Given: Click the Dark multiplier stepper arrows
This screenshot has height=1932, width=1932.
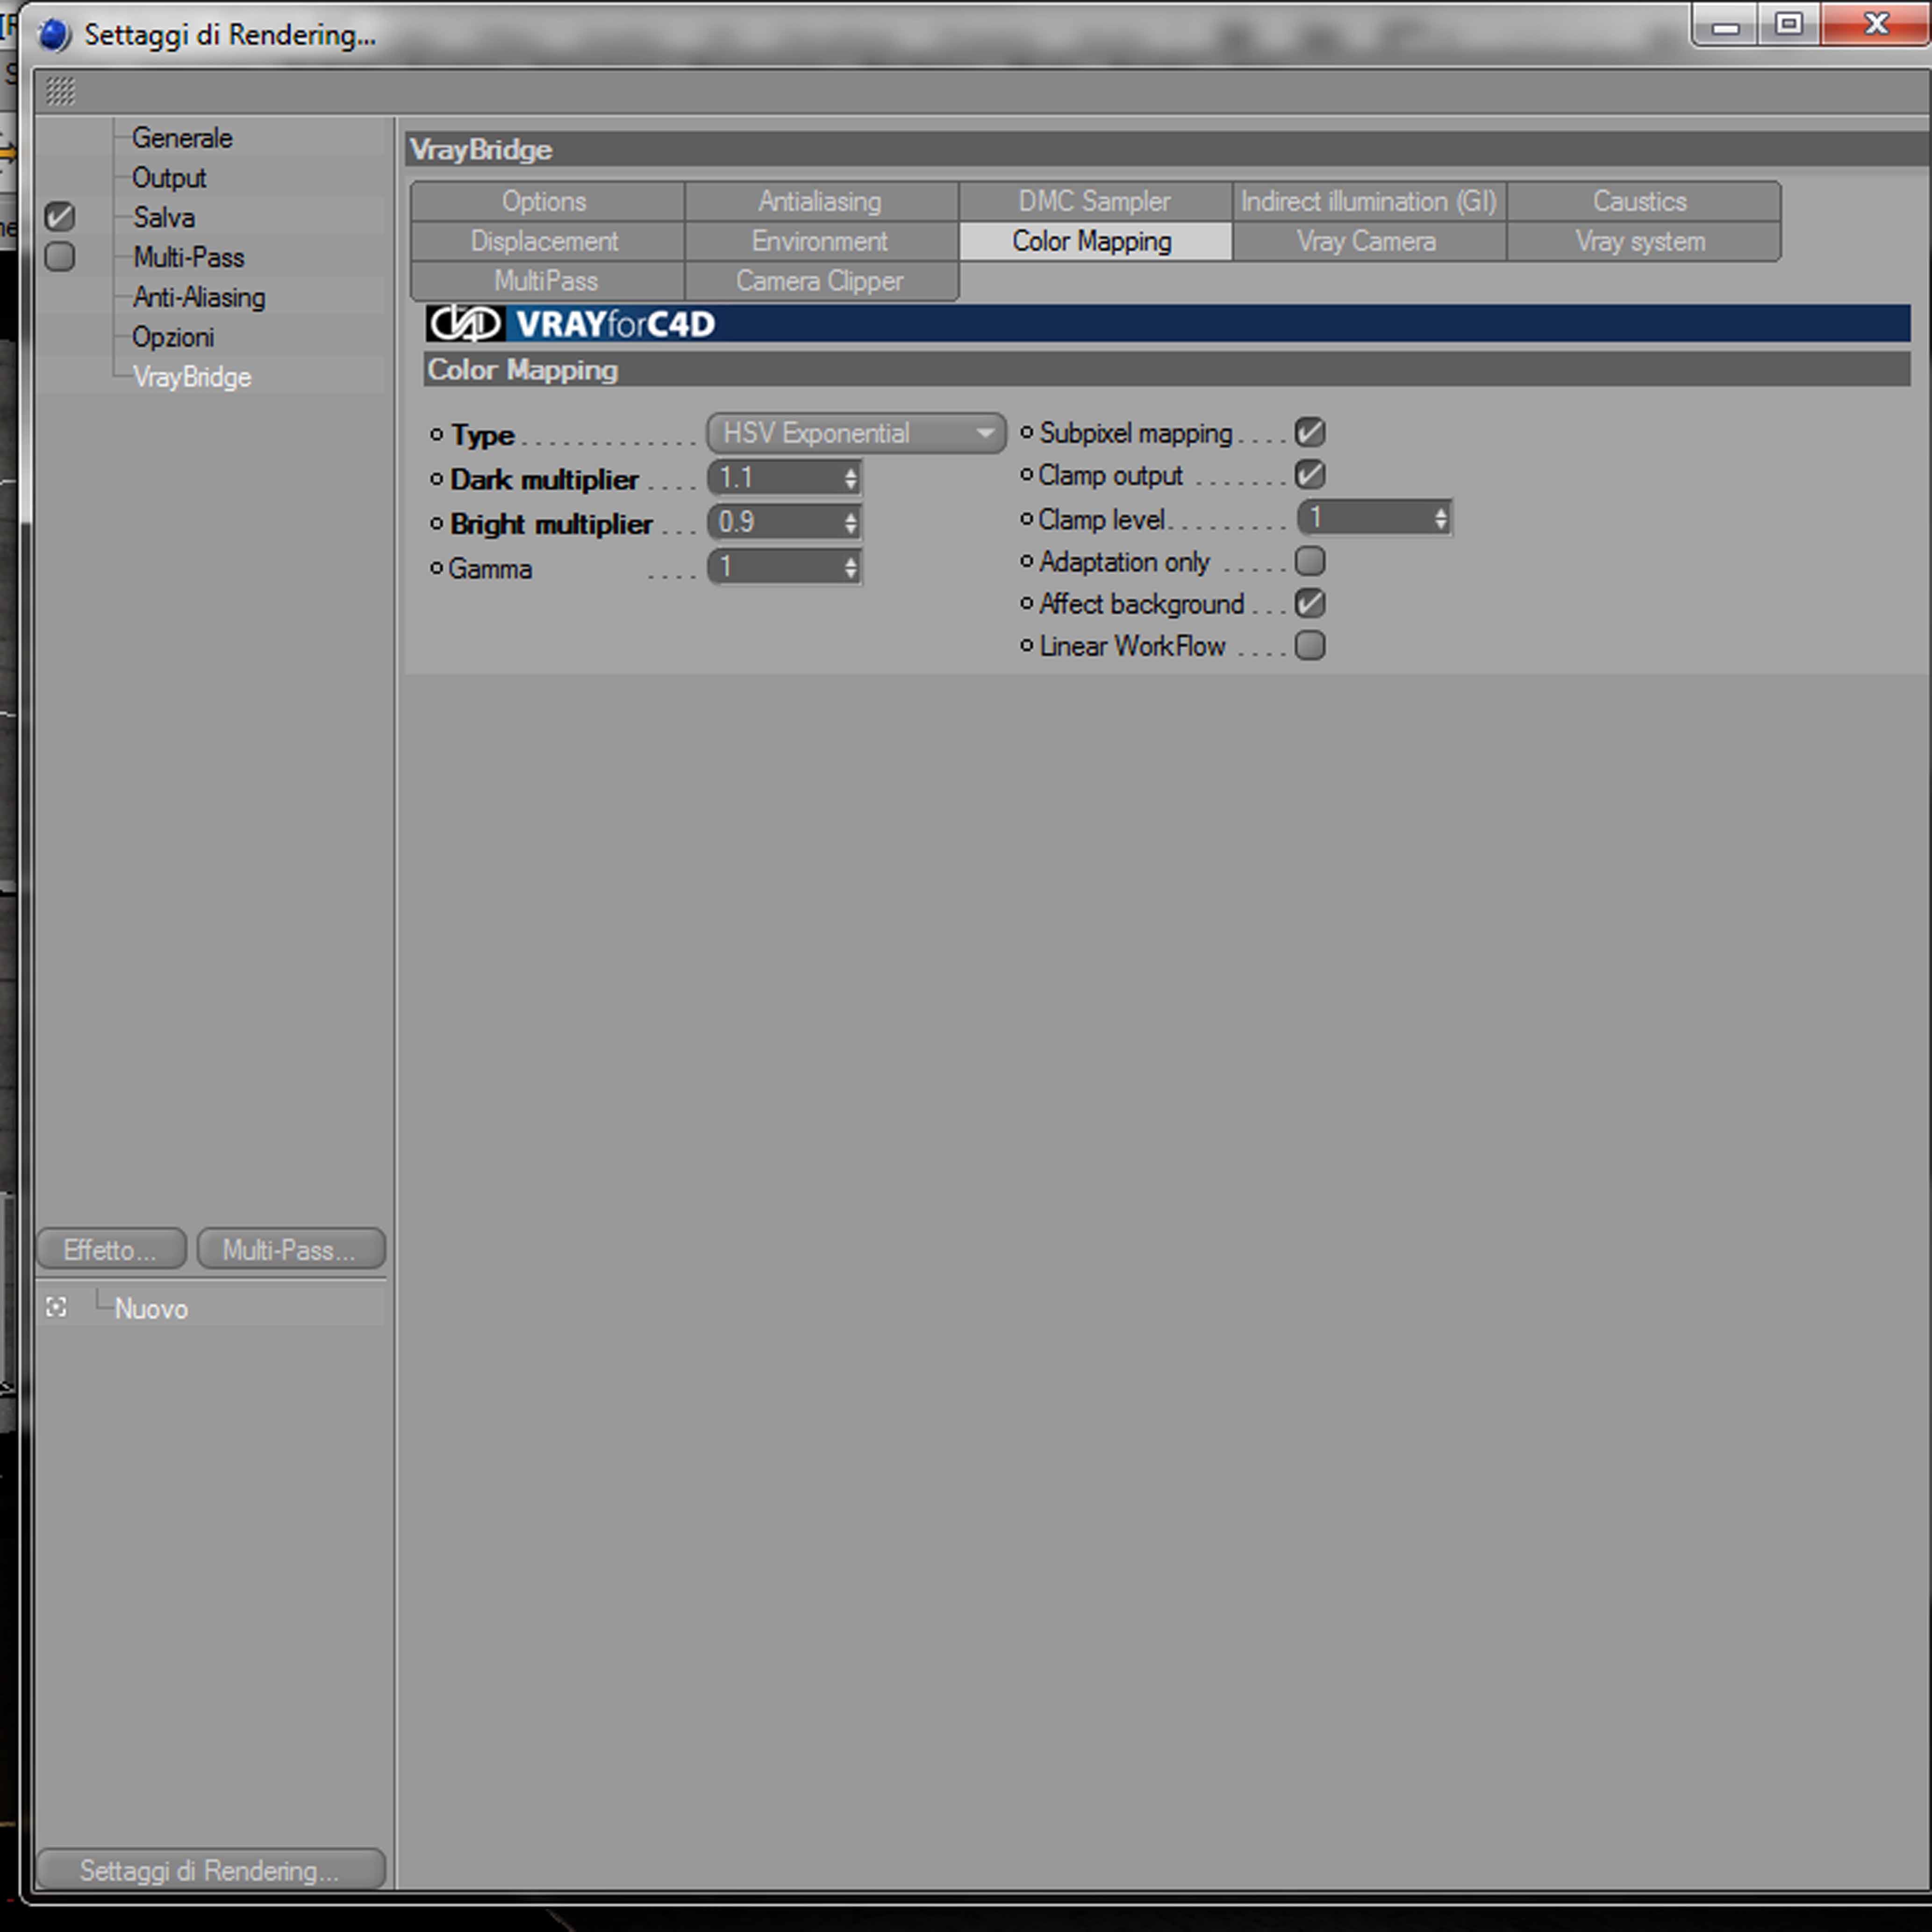Looking at the screenshot, I should tap(850, 479).
